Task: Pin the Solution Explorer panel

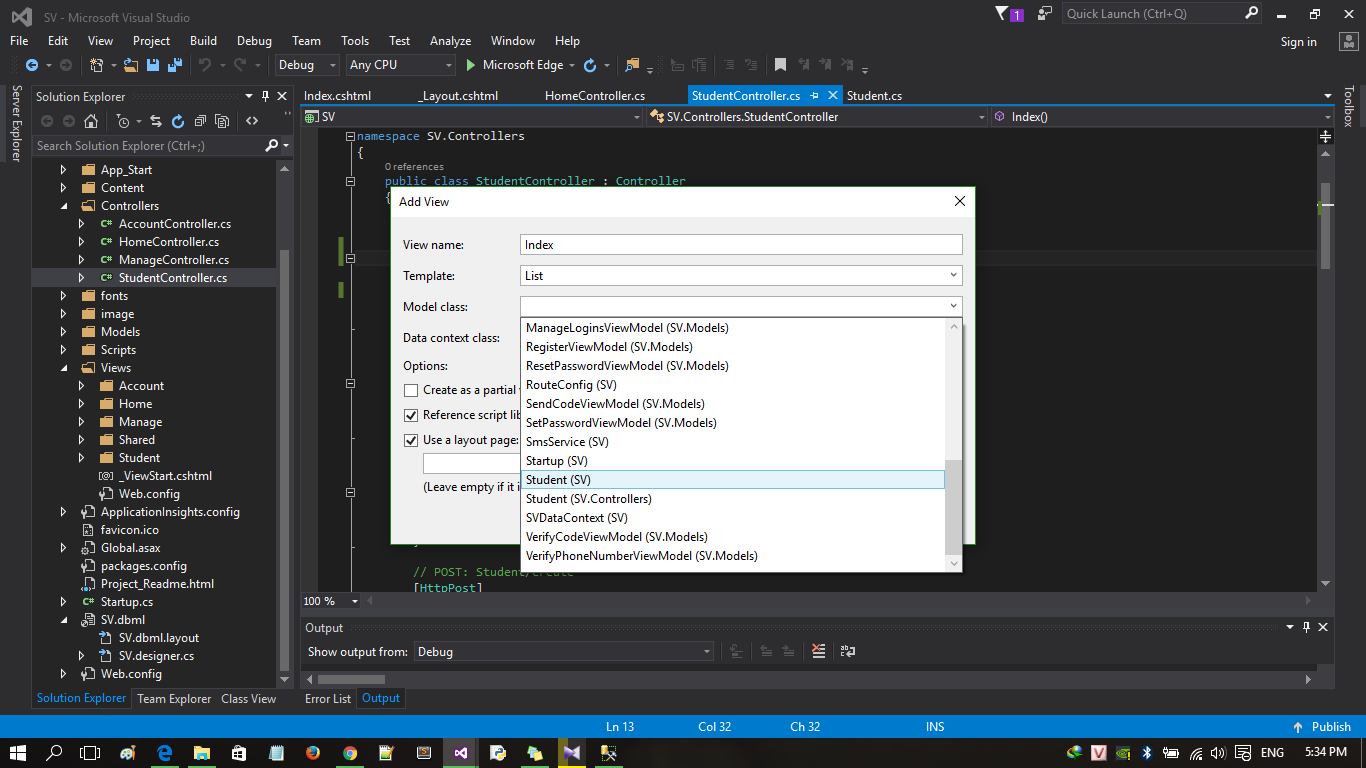Action: click(266, 96)
